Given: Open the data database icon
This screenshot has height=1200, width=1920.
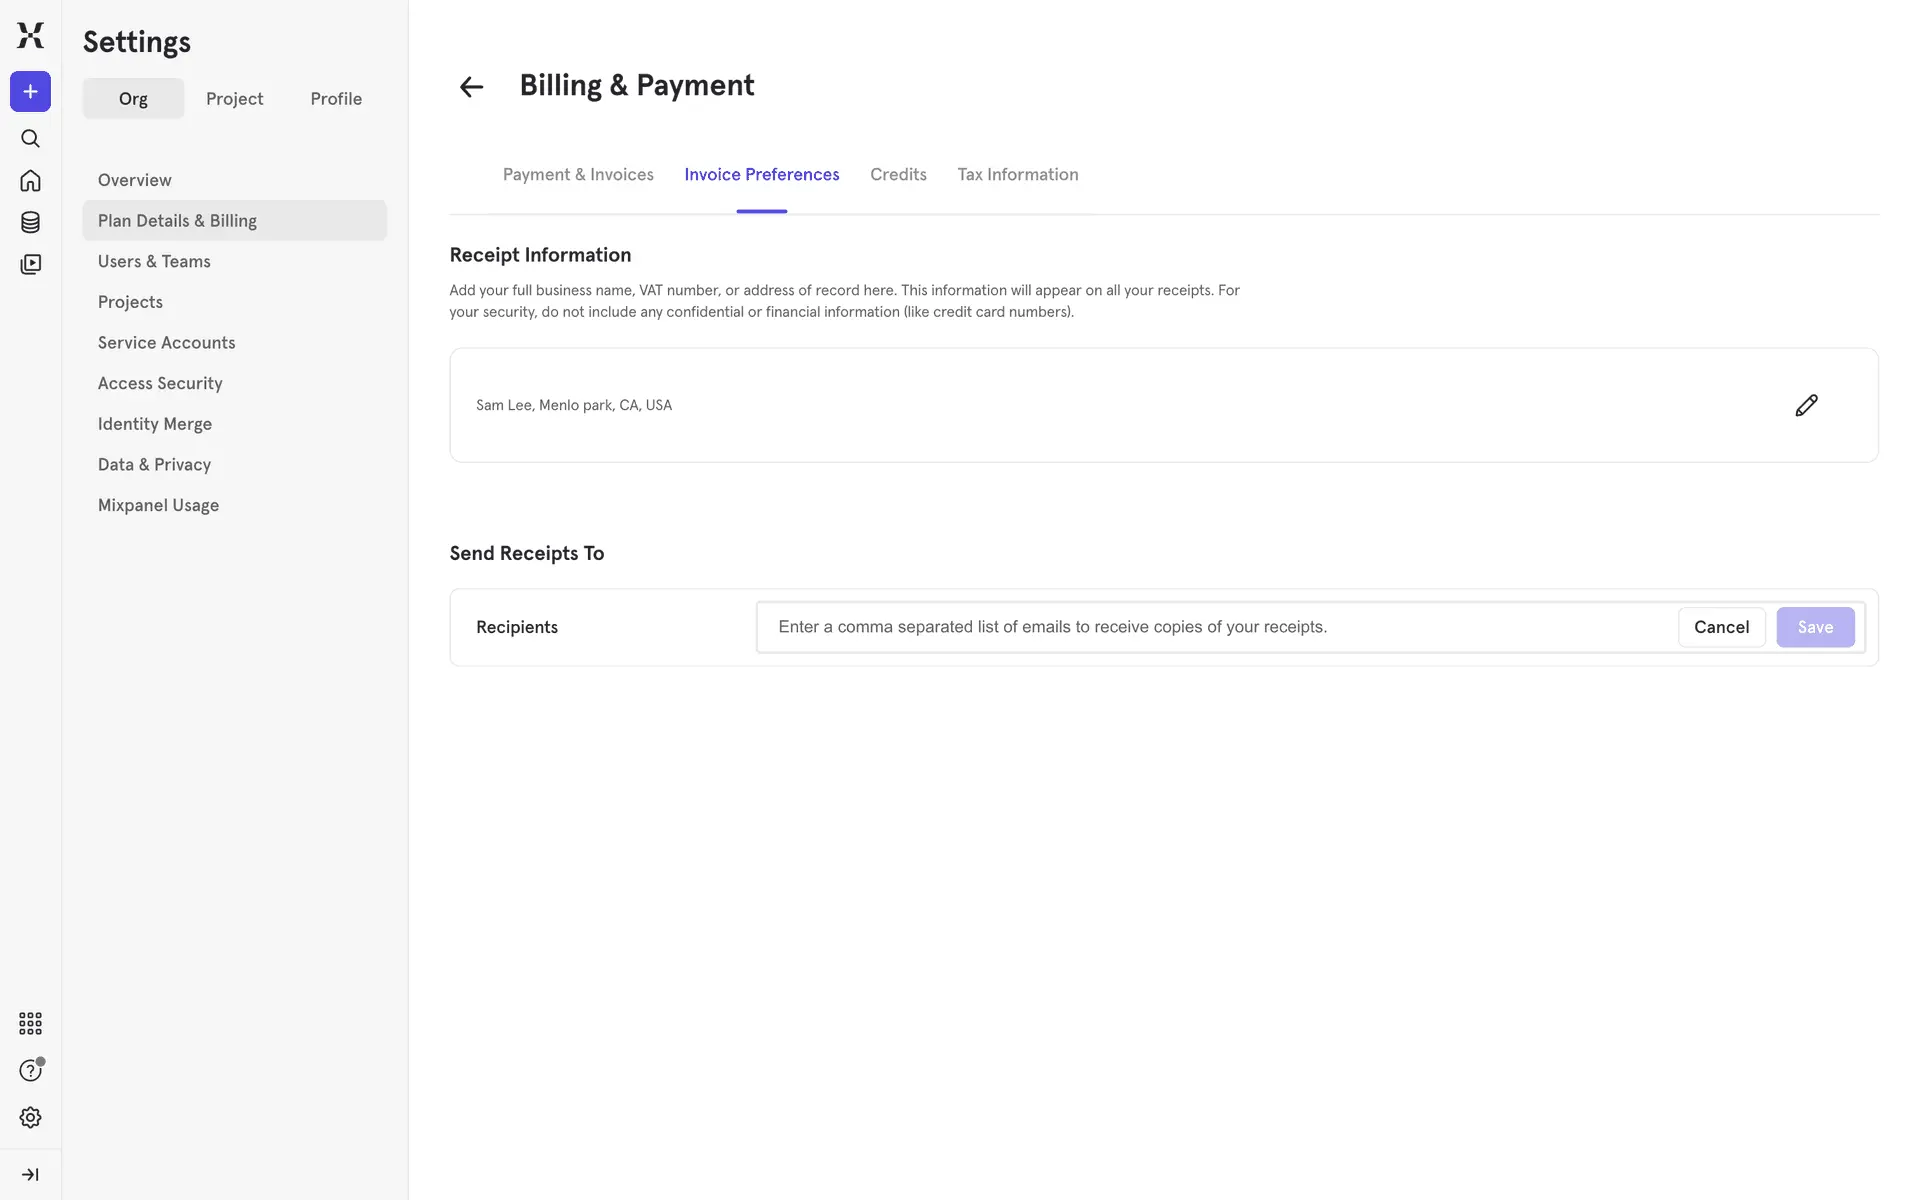Looking at the screenshot, I should coord(30,222).
